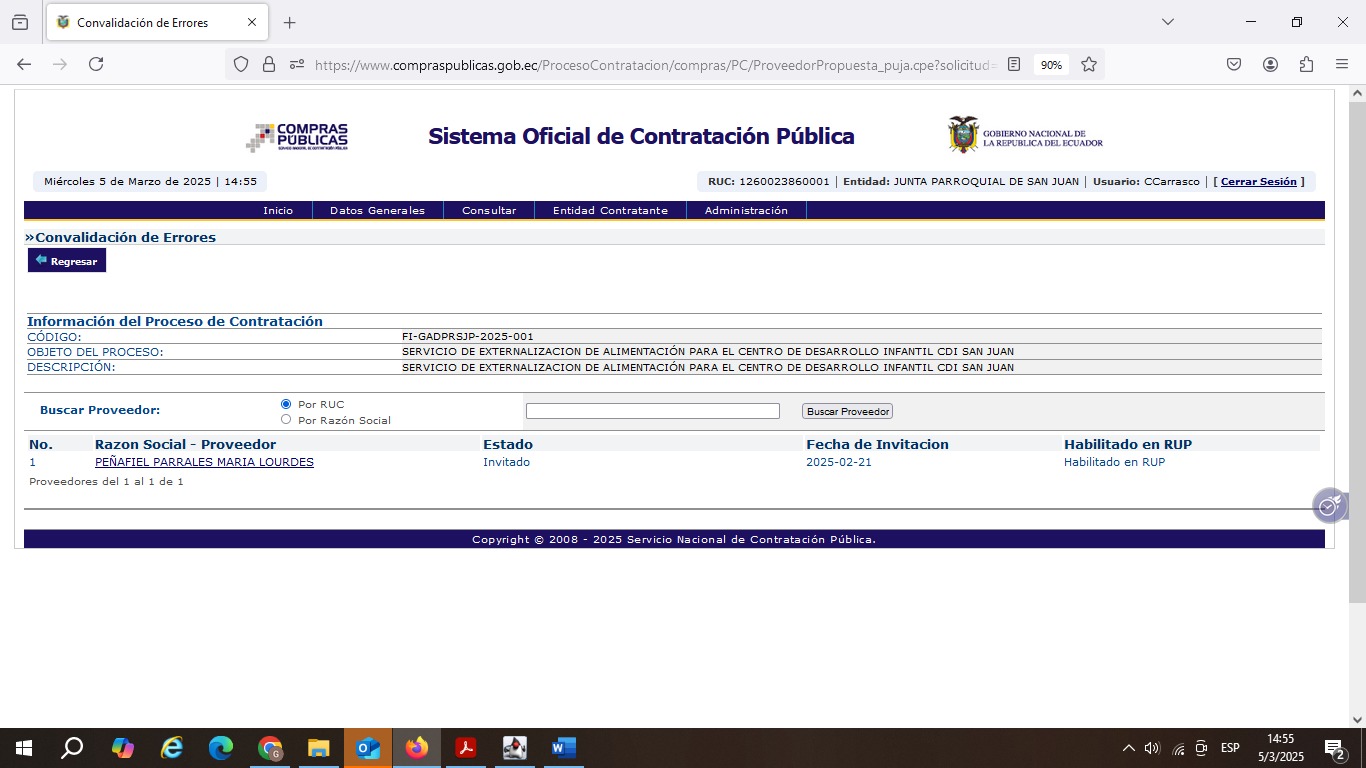1366x768 pixels.
Task: Expand the list all tabs dropdown
Action: [x=1167, y=22]
